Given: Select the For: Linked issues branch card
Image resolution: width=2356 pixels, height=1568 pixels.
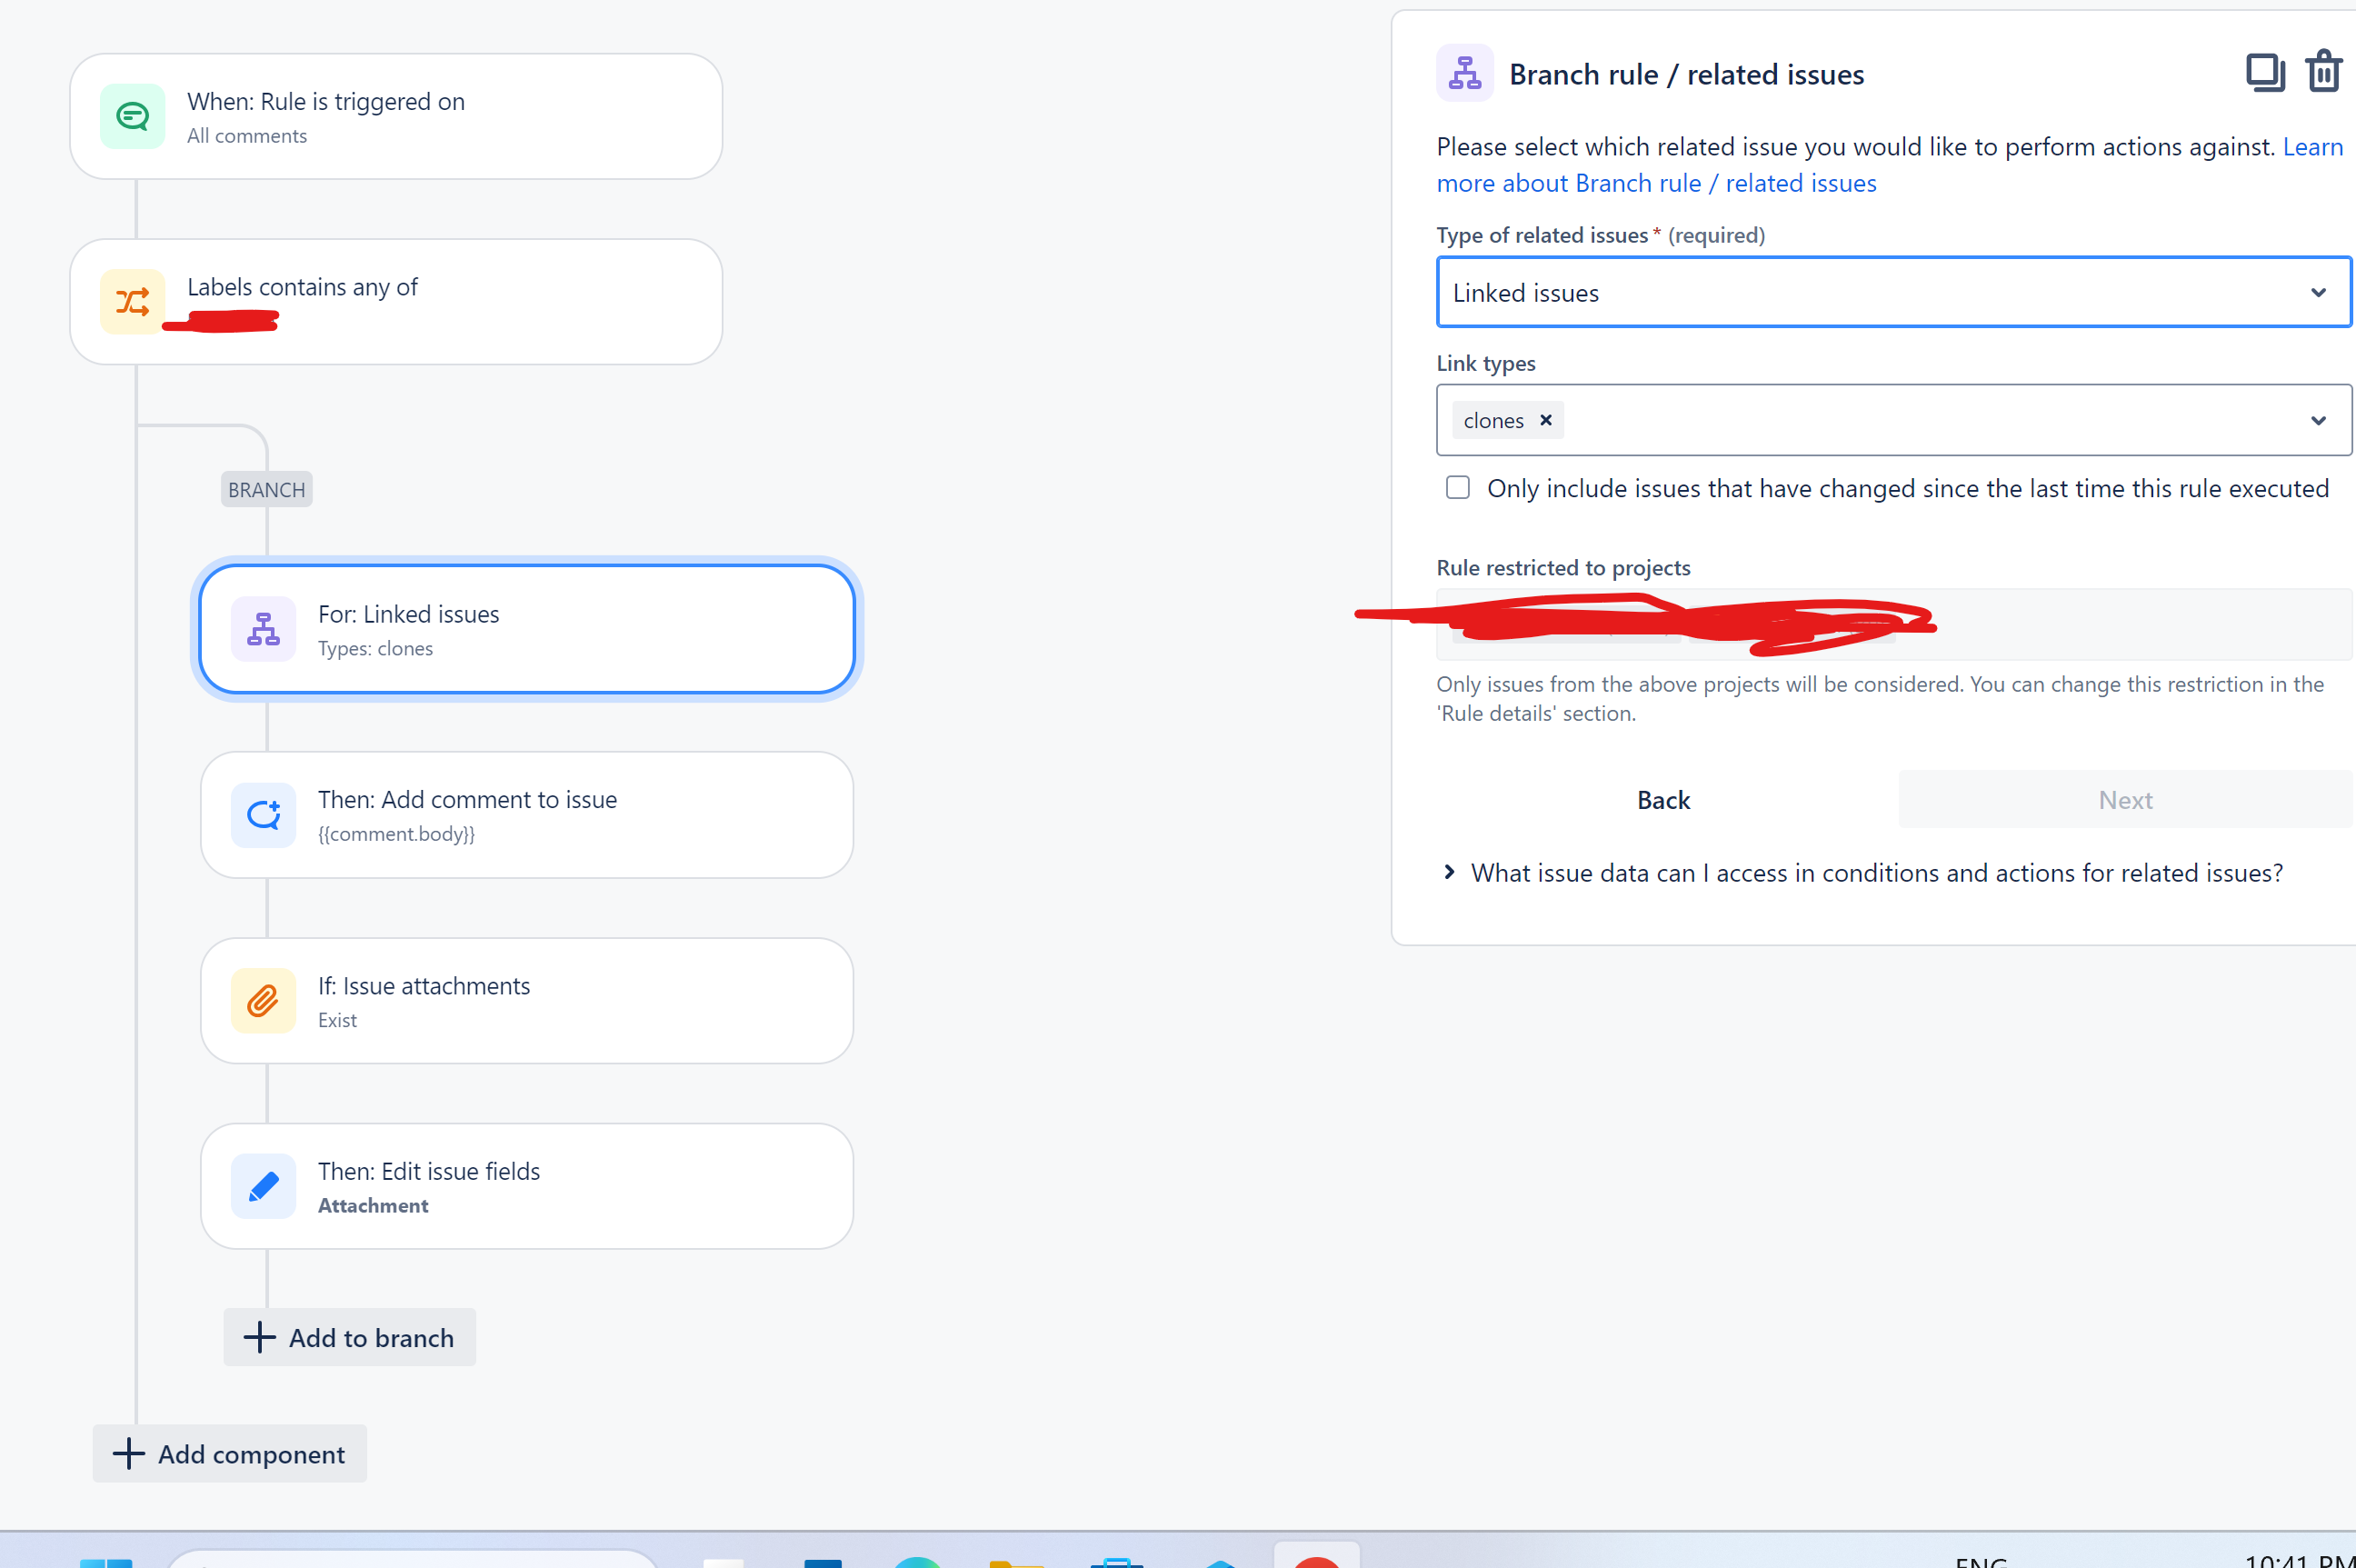Looking at the screenshot, I should [527, 629].
